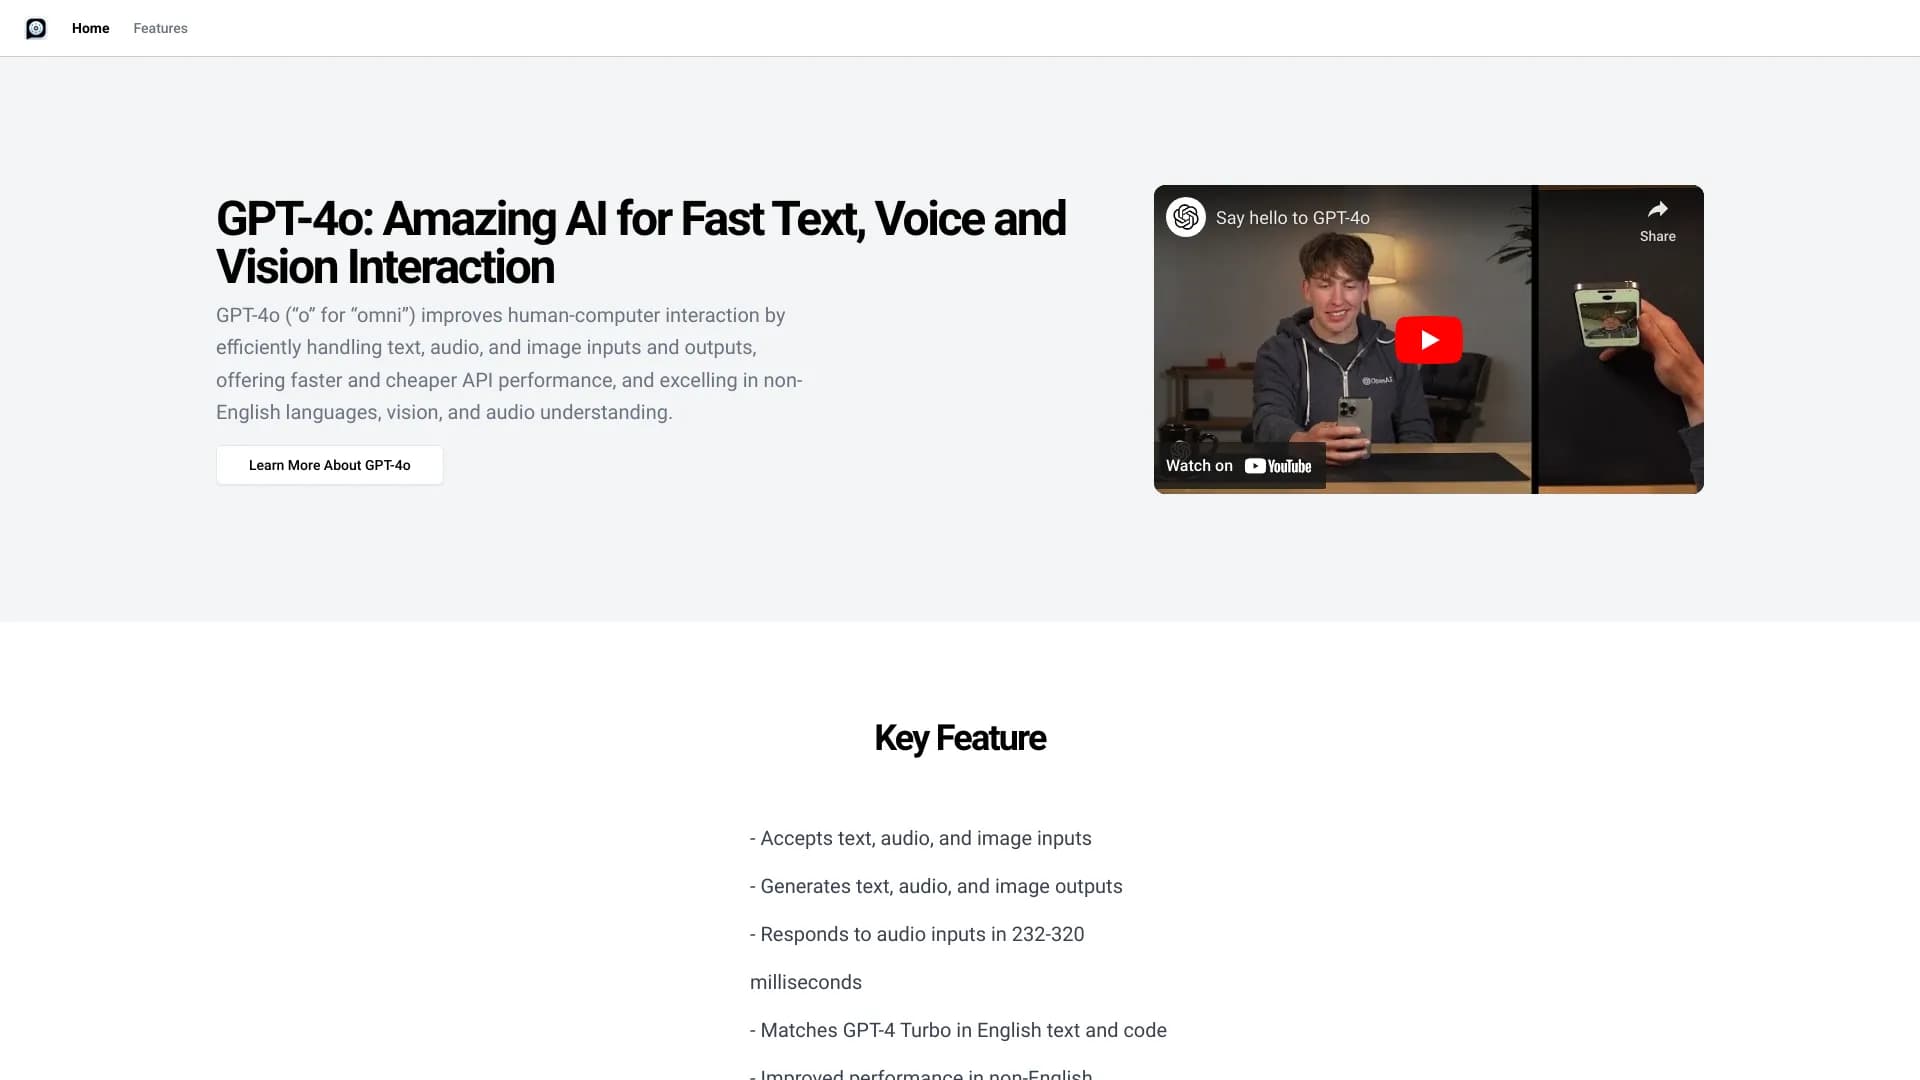Play the embedded YouTube video
Viewport: 1920px width, 1080px height.
click(1428, 340)
